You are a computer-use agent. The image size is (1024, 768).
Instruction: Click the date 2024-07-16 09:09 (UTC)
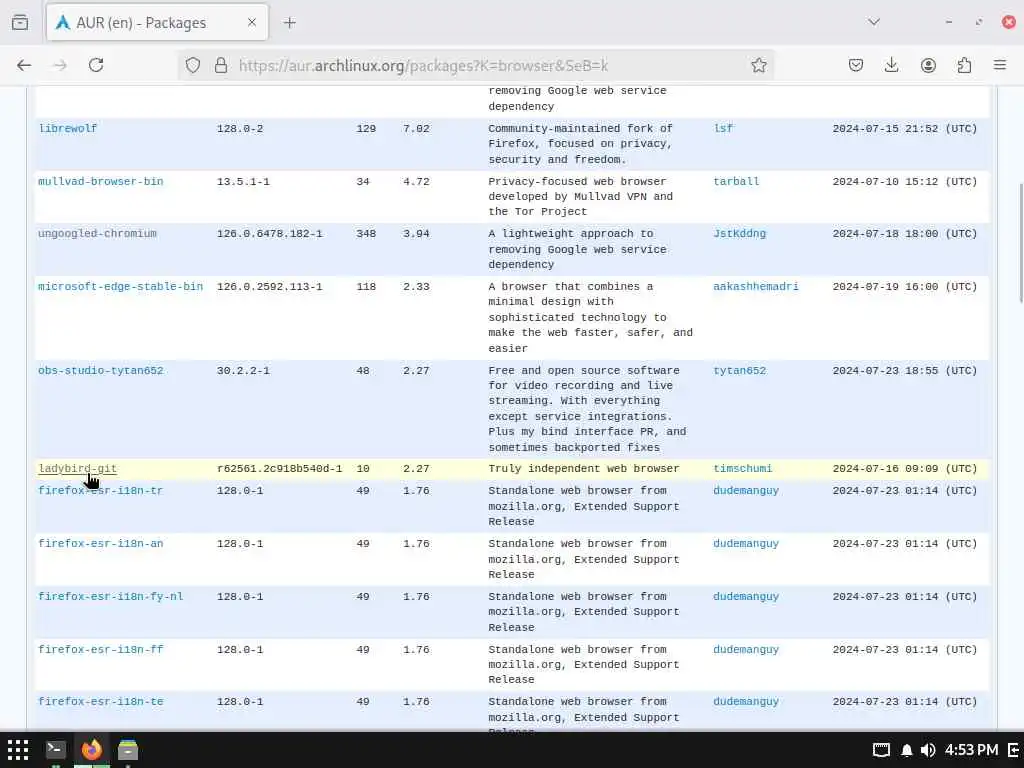tap(904, 469)
